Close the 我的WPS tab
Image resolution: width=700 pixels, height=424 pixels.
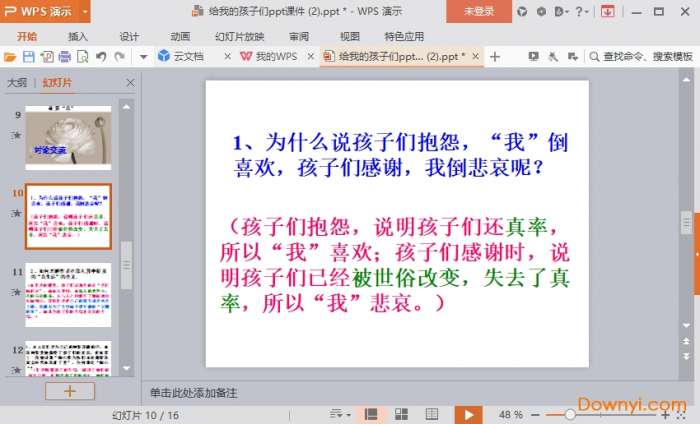(x=311, y=57)
